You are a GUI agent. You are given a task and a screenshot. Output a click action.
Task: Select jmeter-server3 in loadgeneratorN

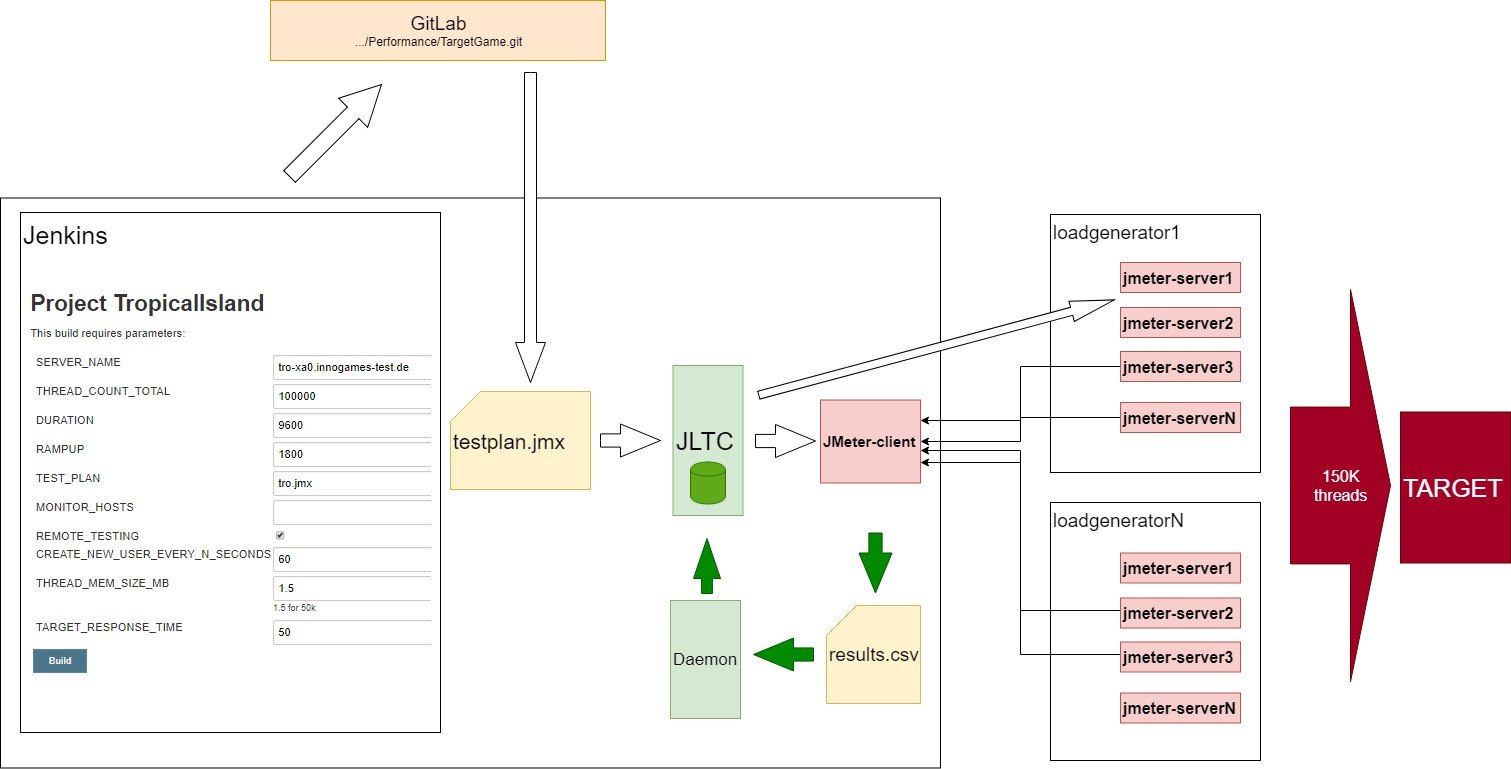(1180, 657)
